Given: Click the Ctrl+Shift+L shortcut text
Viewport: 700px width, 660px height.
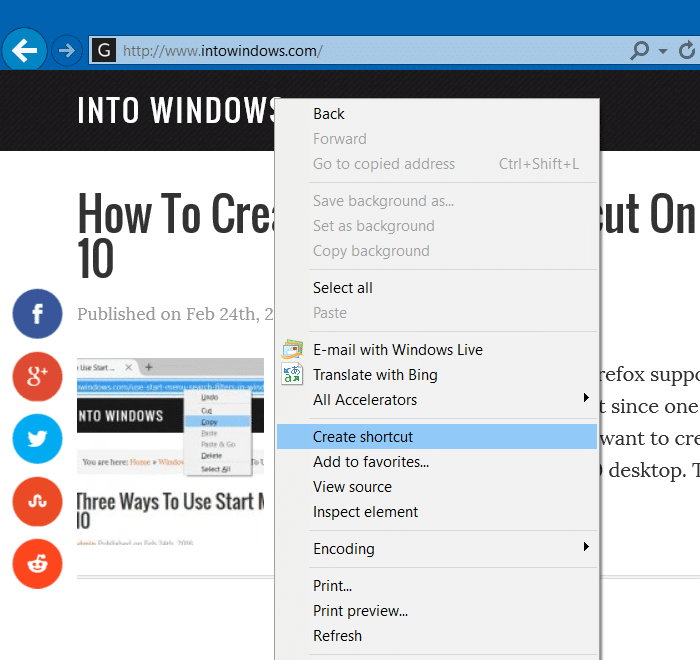Looking at the screenshot, I should [x=539, y=164].
